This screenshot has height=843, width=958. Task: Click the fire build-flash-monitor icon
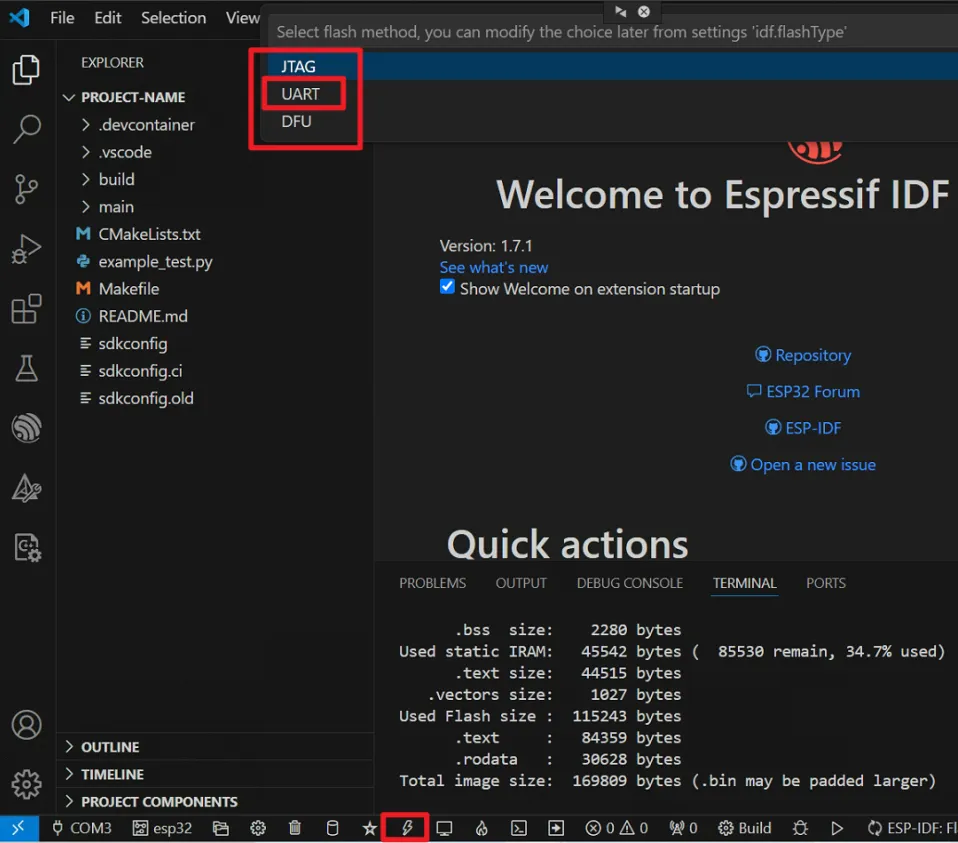coord(481,828)
